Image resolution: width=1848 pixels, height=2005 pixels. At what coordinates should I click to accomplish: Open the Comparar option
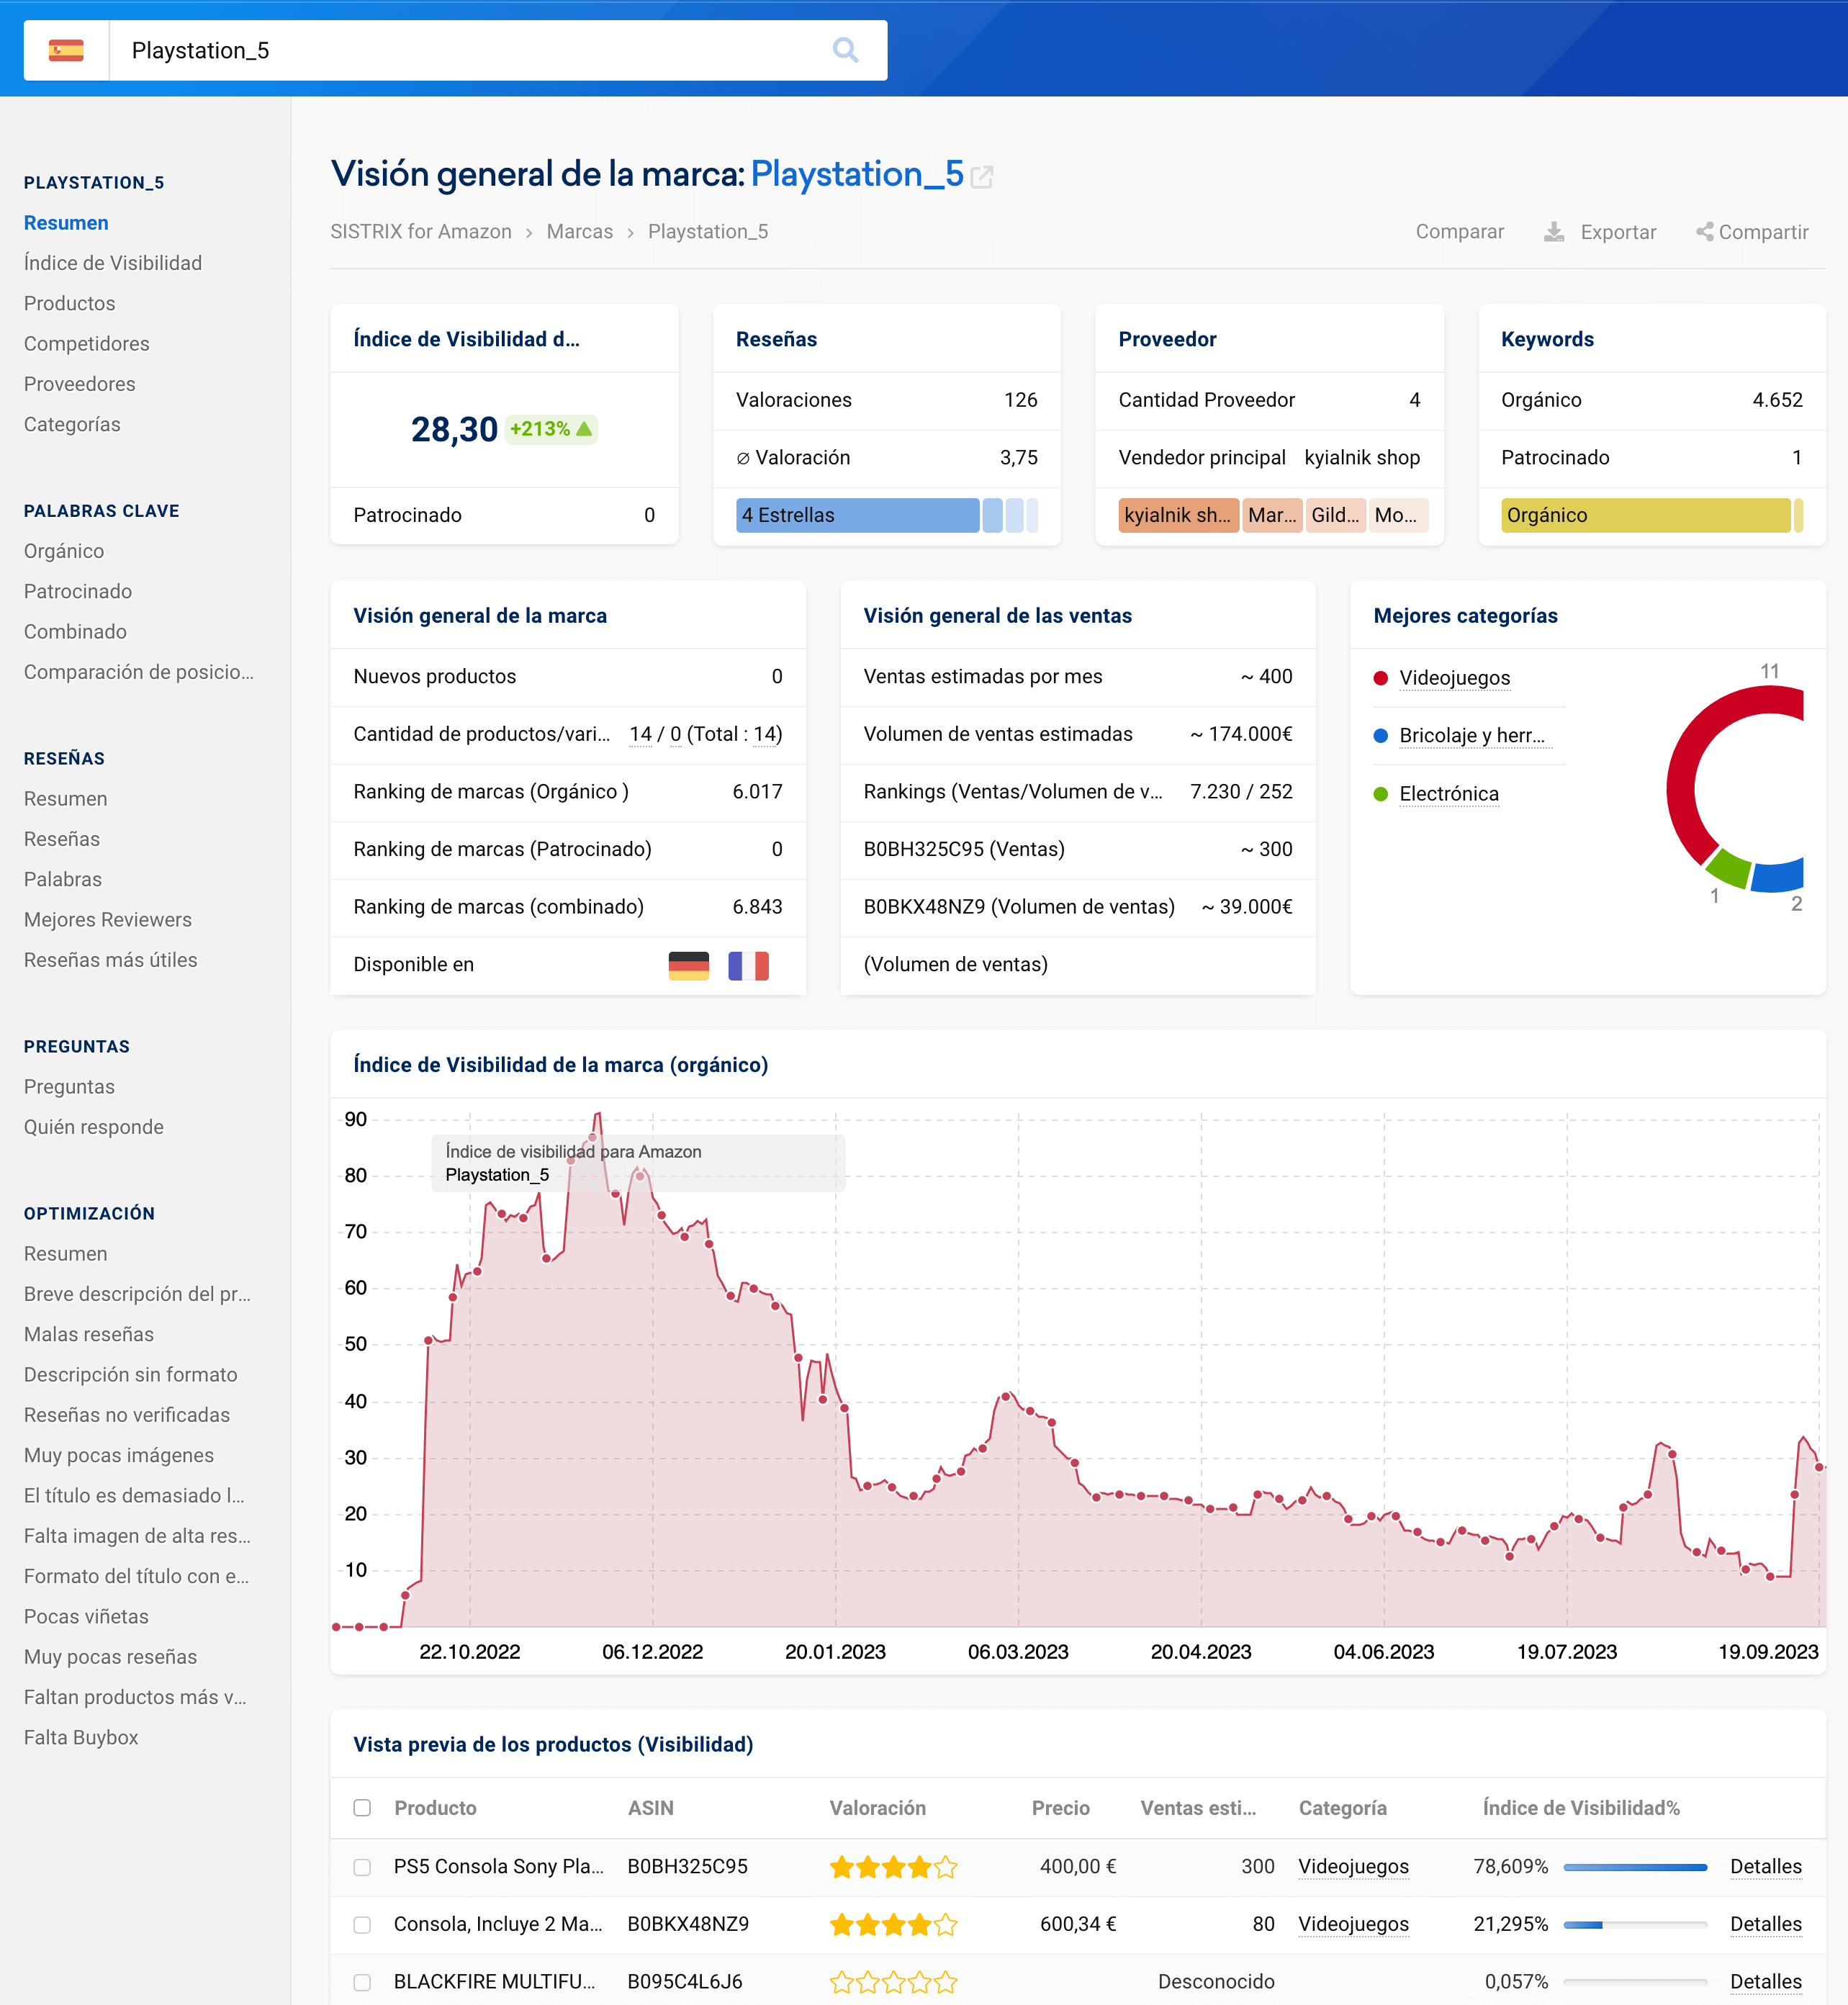1459,232
